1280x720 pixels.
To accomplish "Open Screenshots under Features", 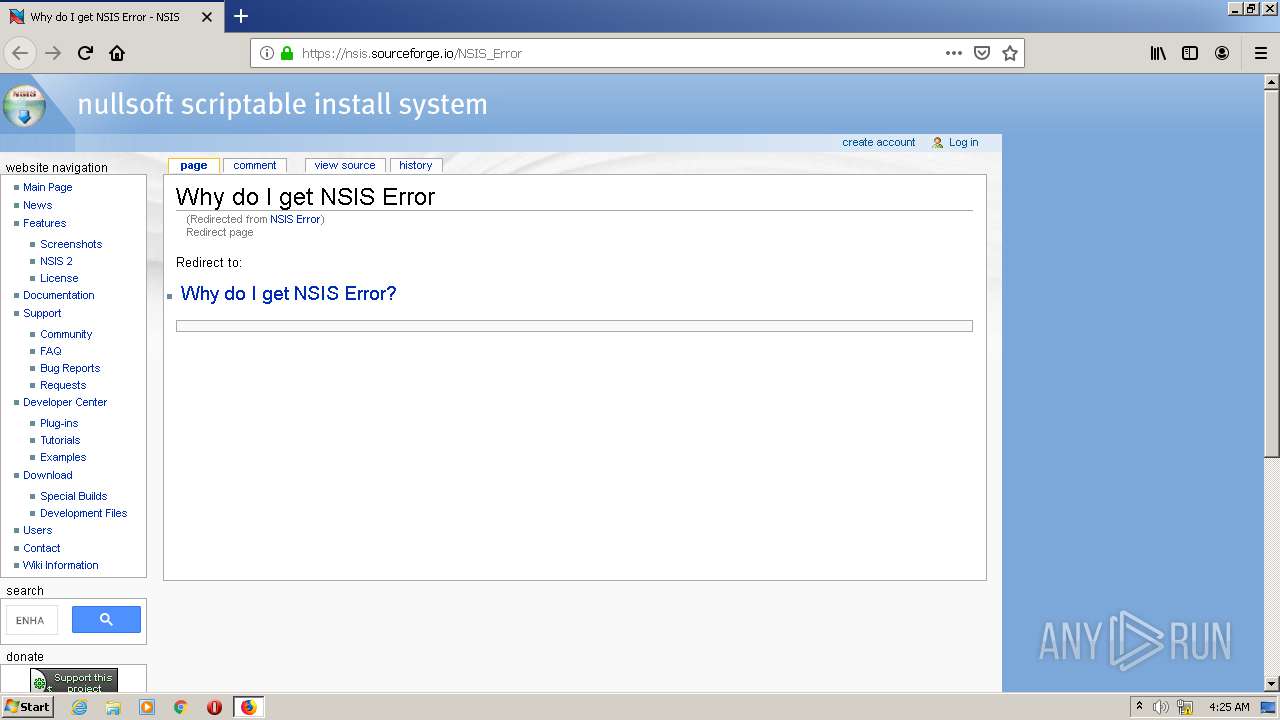I will click(x=71, y=244).
